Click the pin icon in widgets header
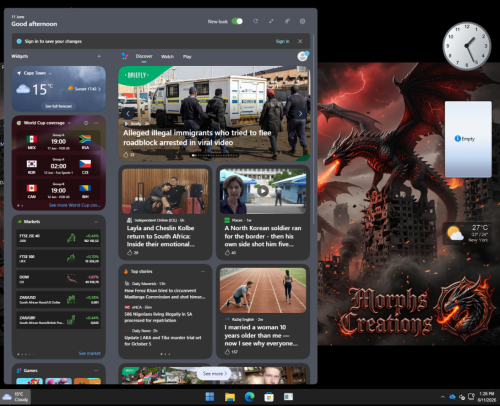 287,21
